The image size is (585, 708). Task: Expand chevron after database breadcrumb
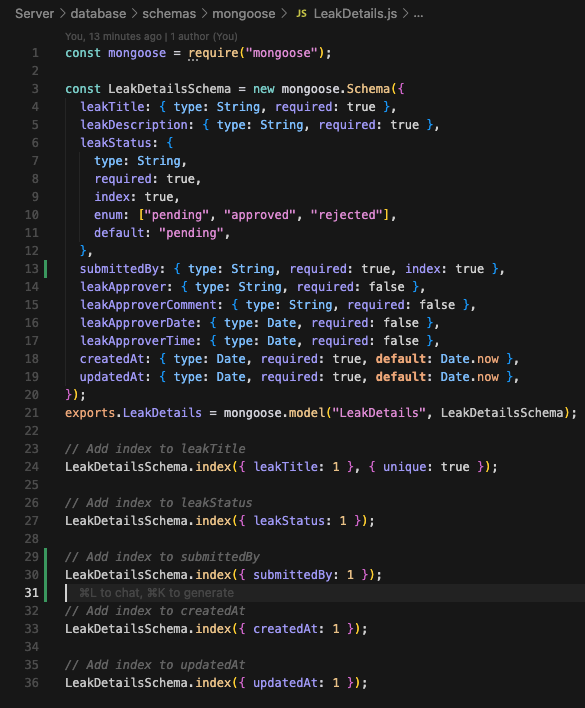[x=134, y=14]
